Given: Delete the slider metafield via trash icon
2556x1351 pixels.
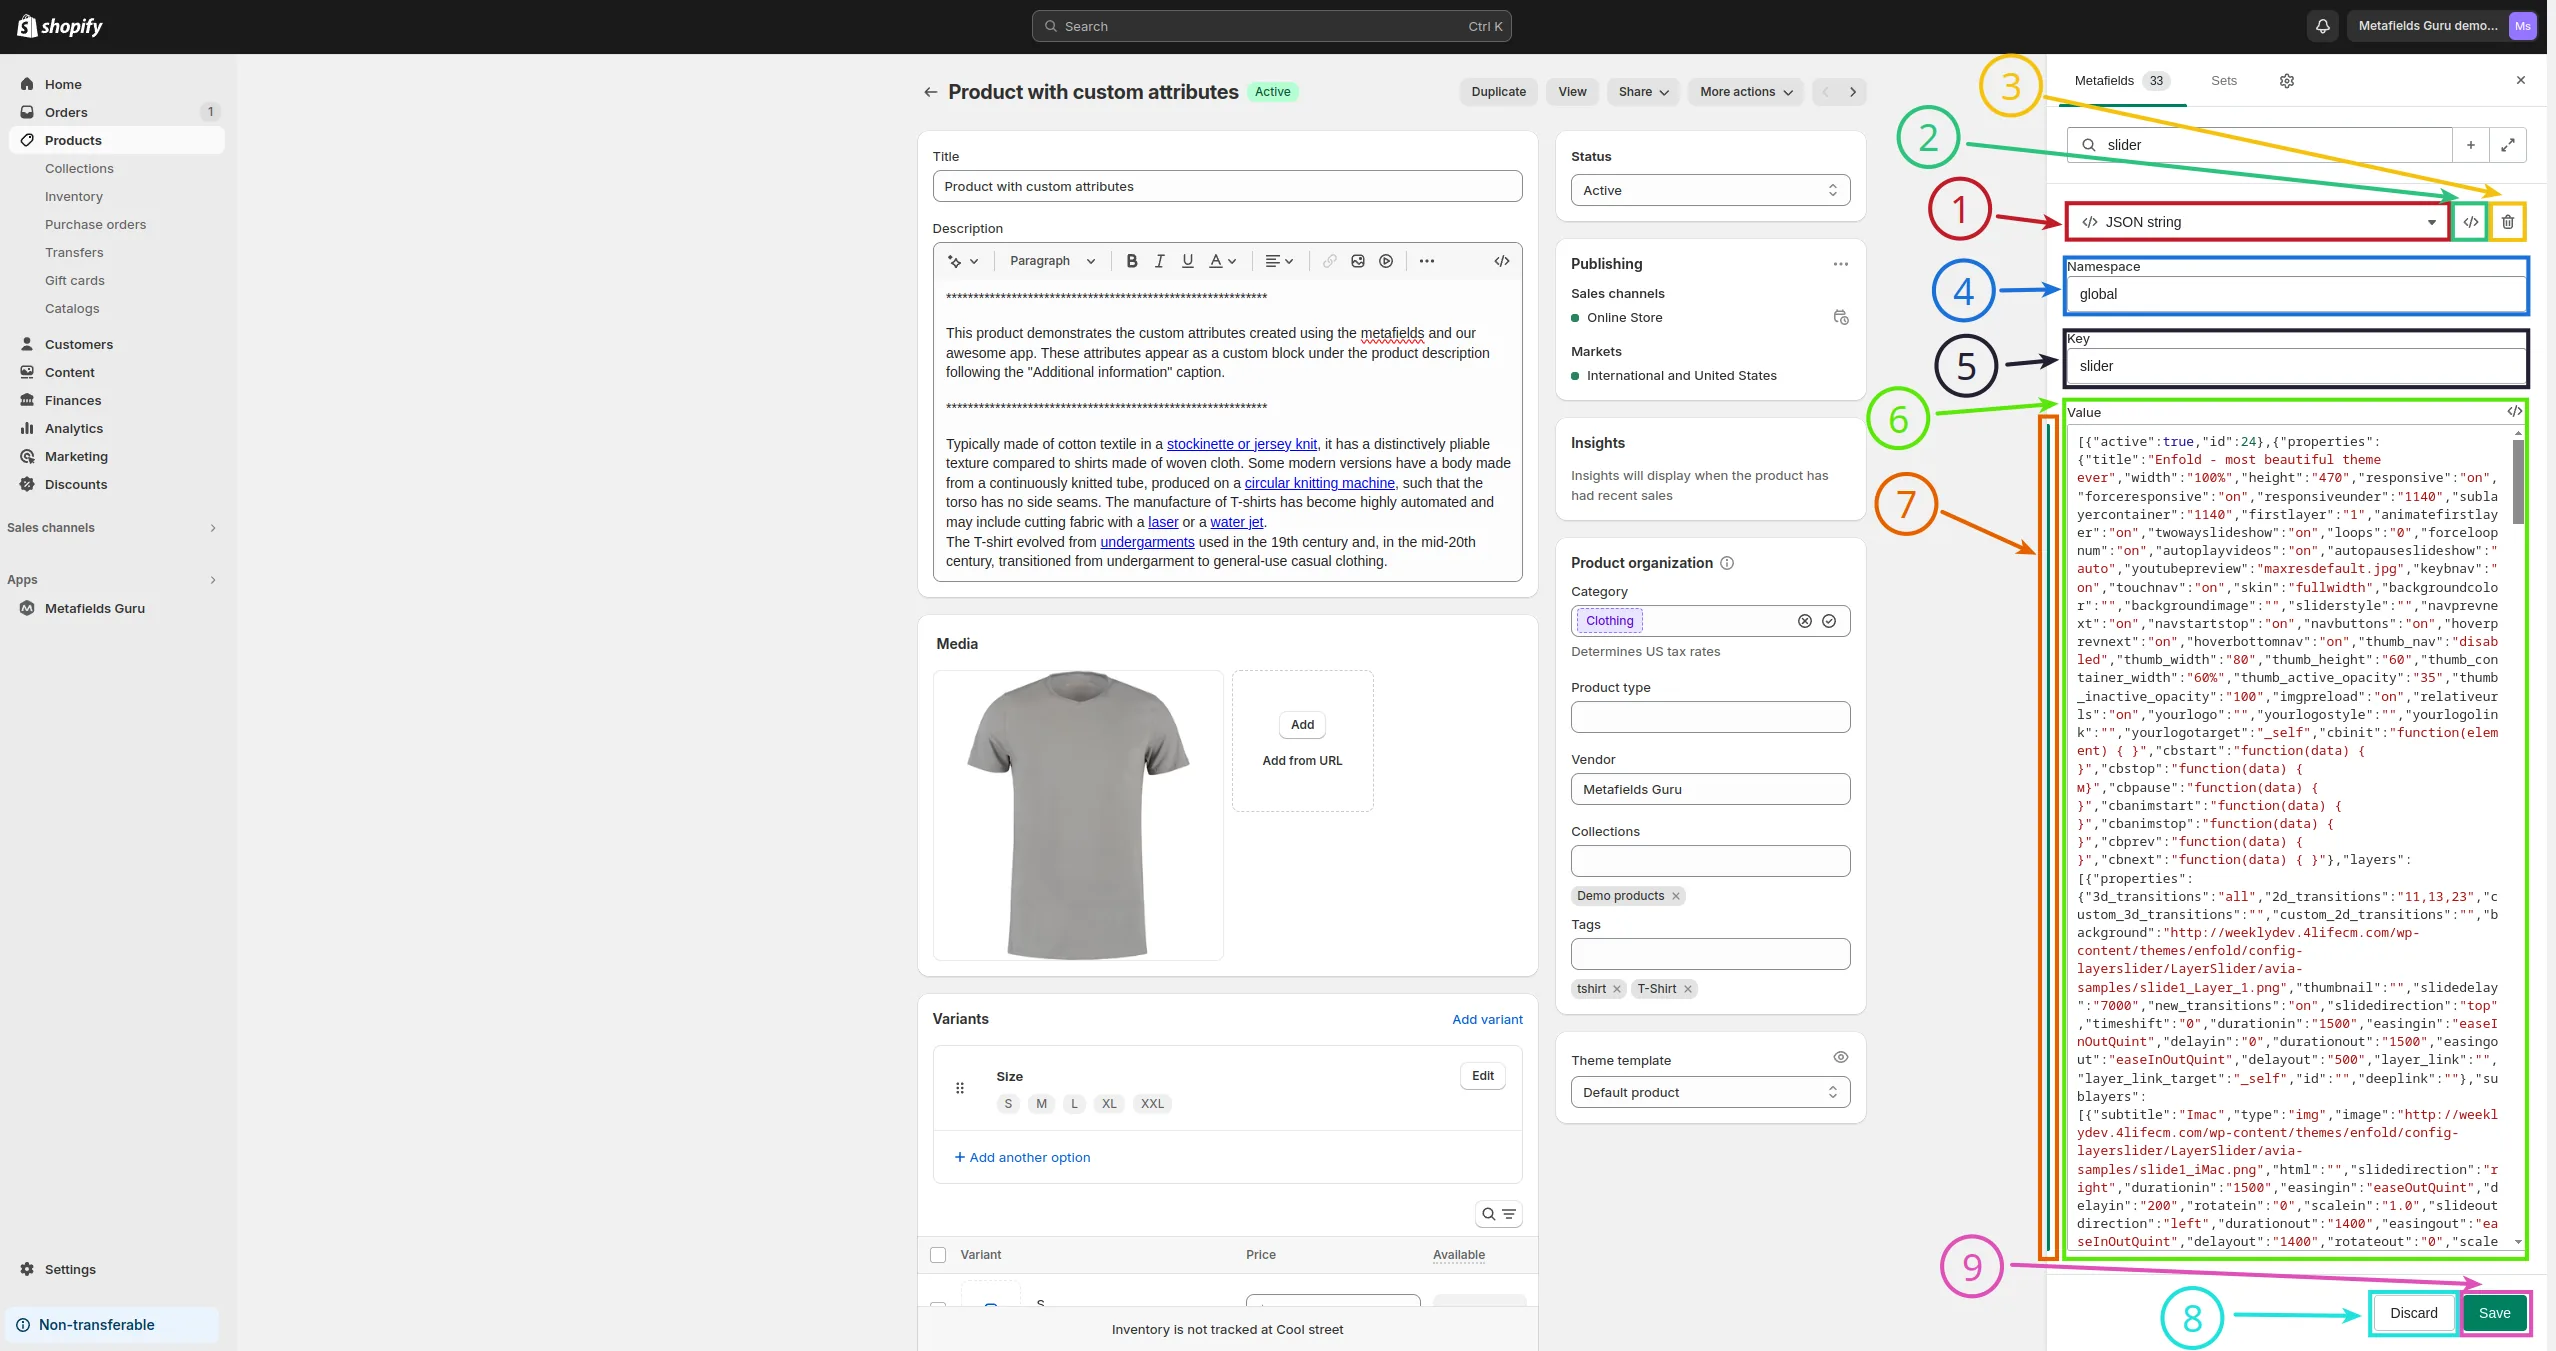Looking at the screenshot, I should [2507, 222].
